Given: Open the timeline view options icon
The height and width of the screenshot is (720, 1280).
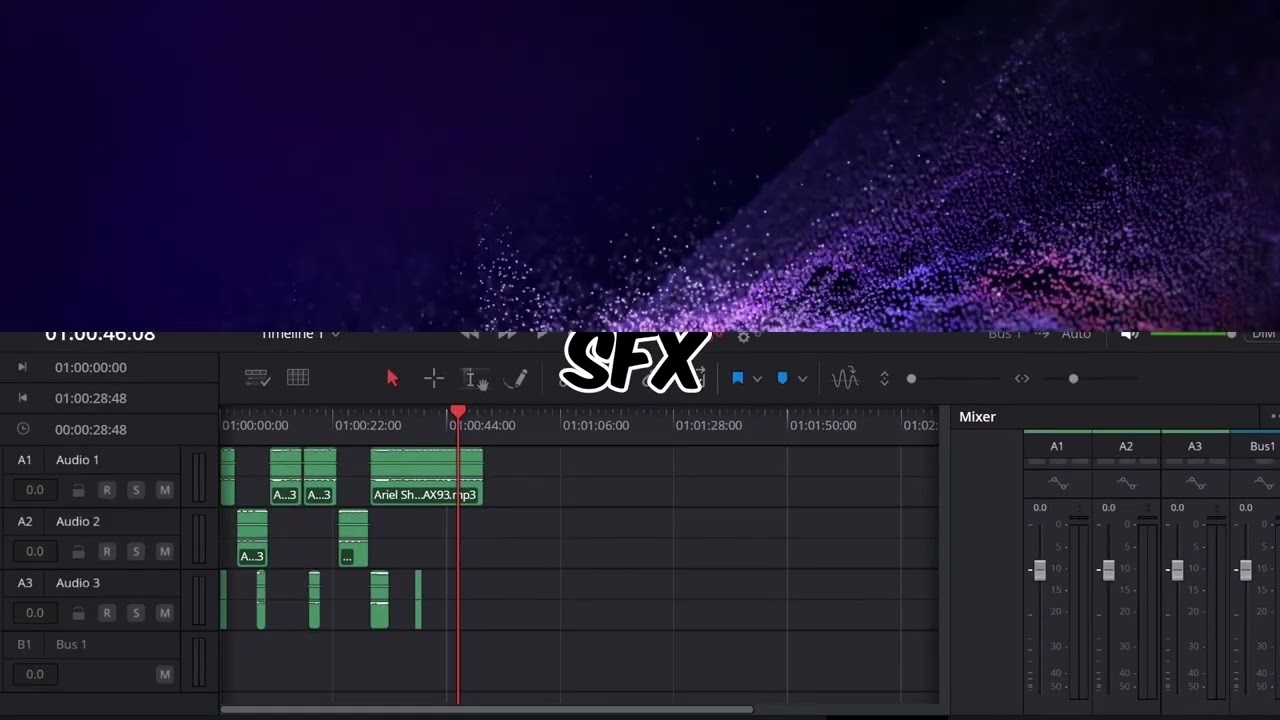Looking at the screenshot, I should click(x=257, y=378).
